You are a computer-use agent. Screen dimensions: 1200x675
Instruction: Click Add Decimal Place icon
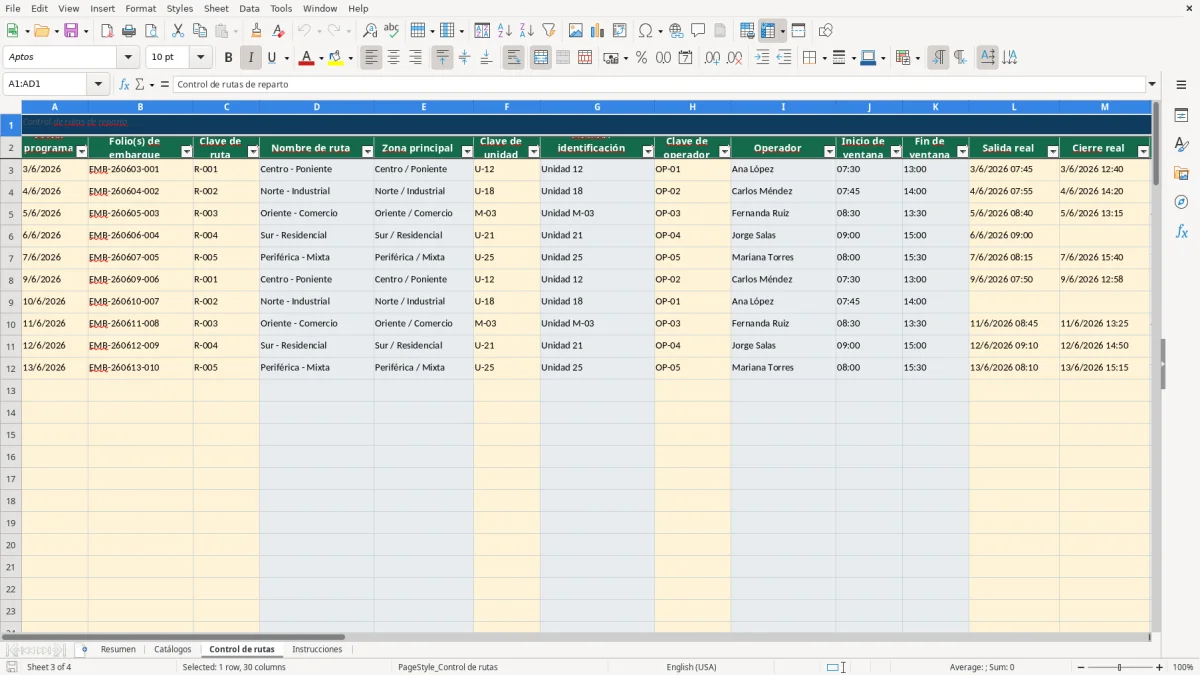click(712, 58)
